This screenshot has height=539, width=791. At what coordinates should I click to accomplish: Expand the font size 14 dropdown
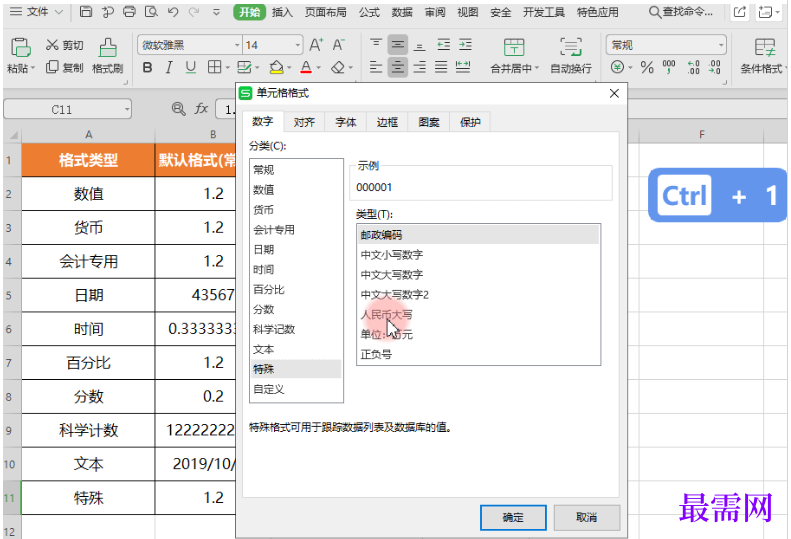click(x=298, y=45)
